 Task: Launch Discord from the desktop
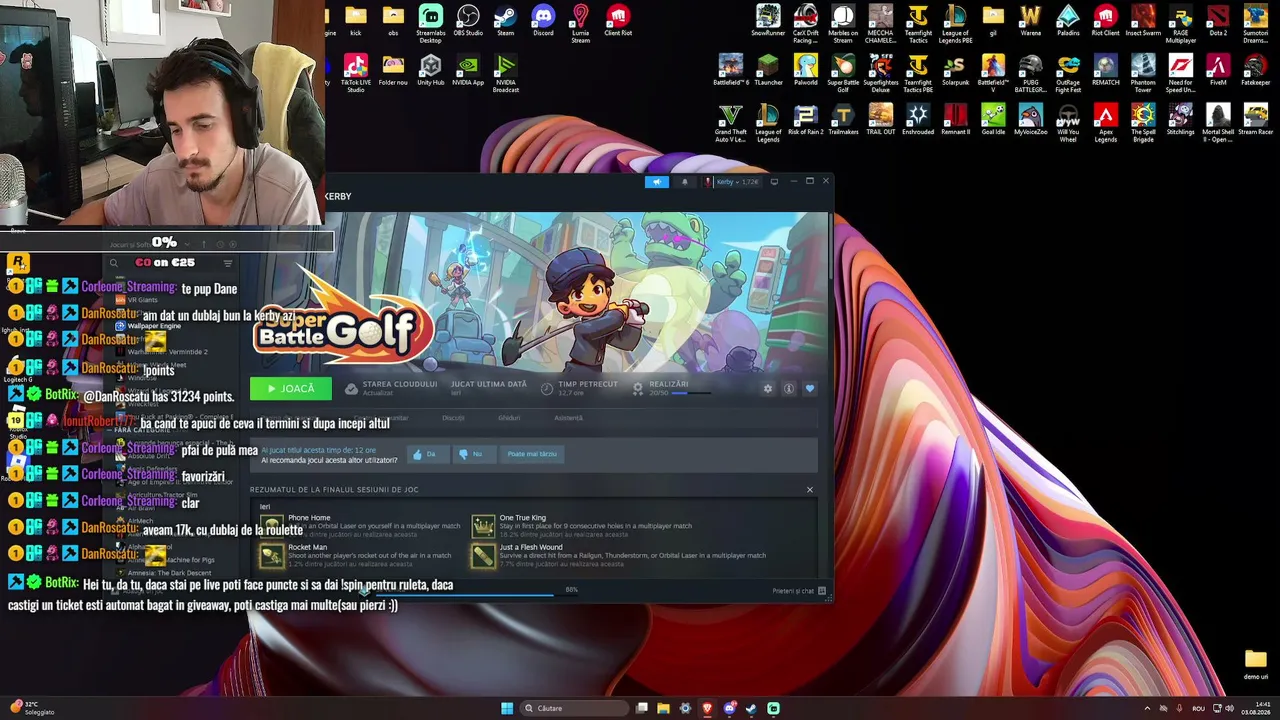point(543,20)
